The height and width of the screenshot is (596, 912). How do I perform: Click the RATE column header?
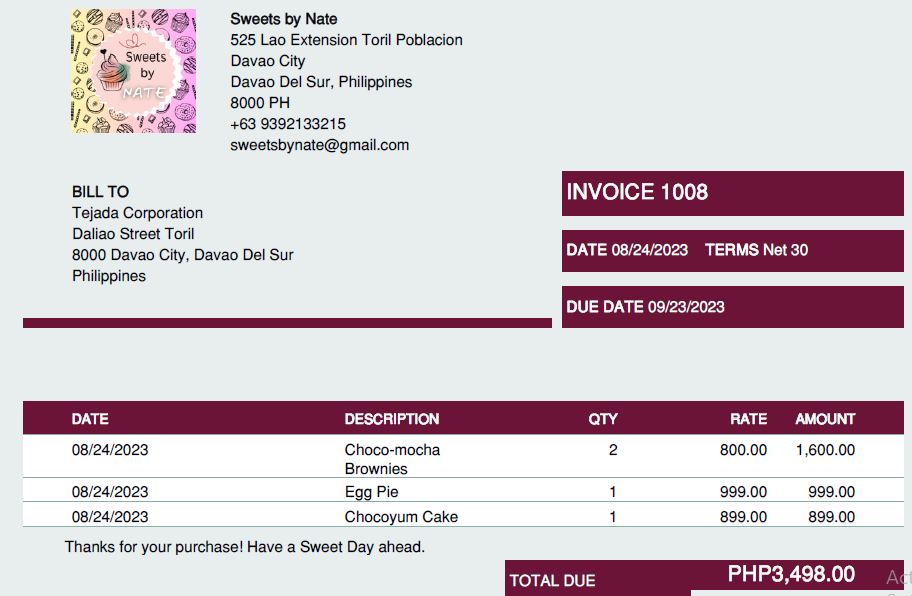pos(748,419)
